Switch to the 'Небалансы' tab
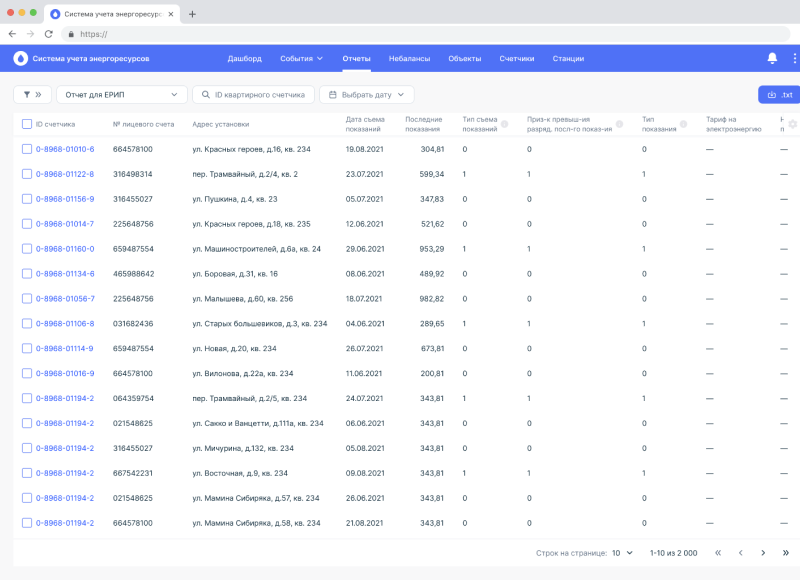This screenshot has width=800, height=580. (409, 59)
